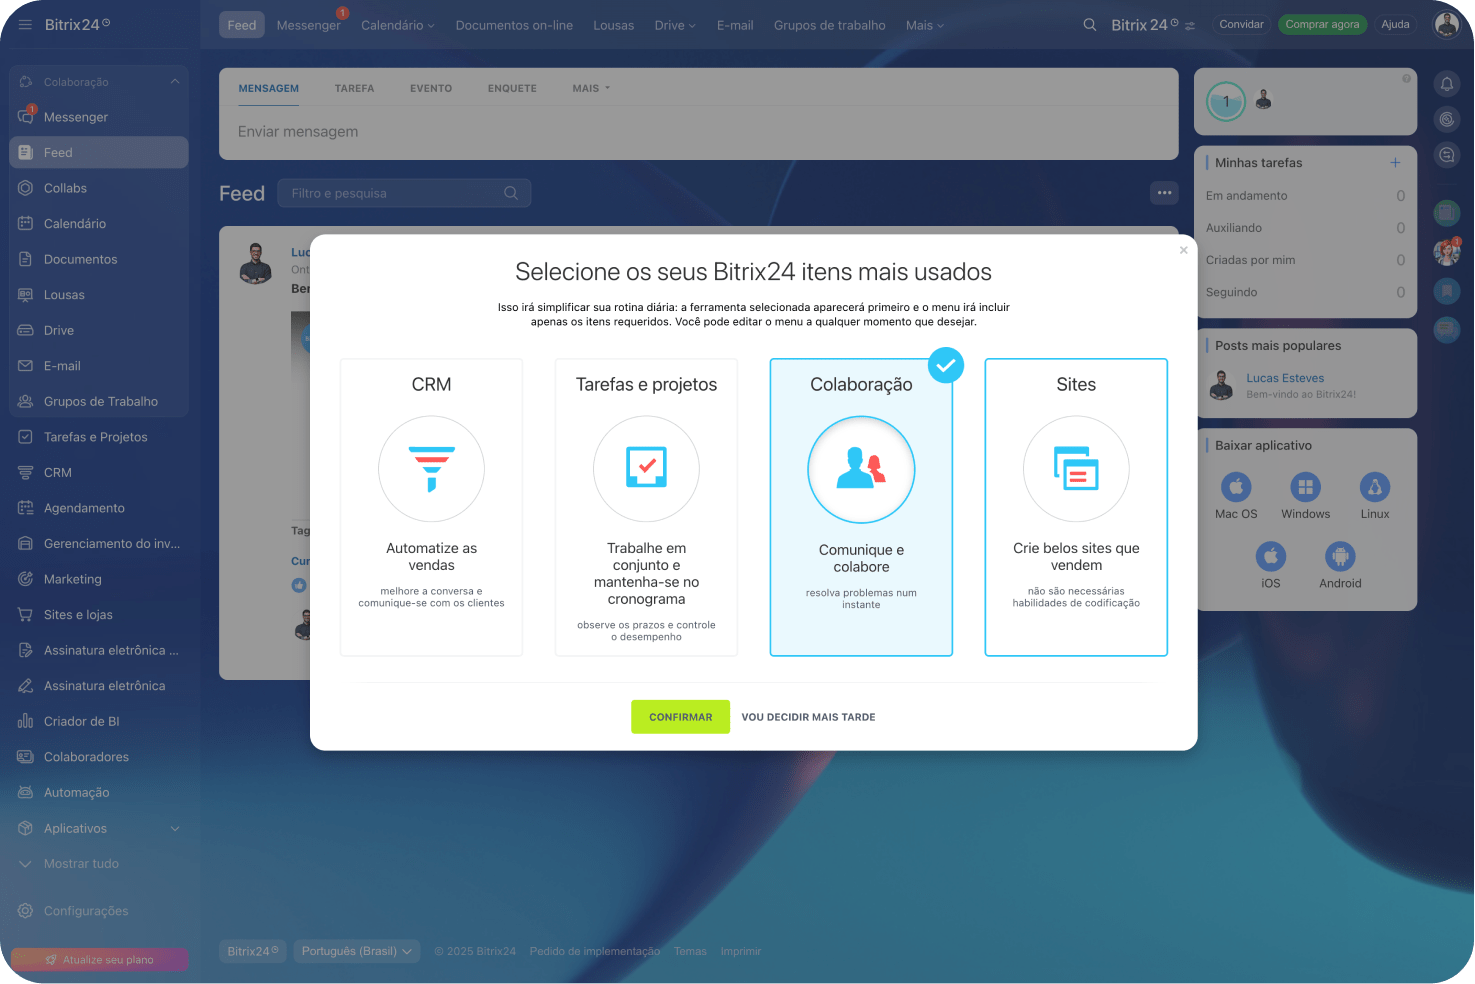
Task: Add a new task with plus icon
Action: [1395, 163]
